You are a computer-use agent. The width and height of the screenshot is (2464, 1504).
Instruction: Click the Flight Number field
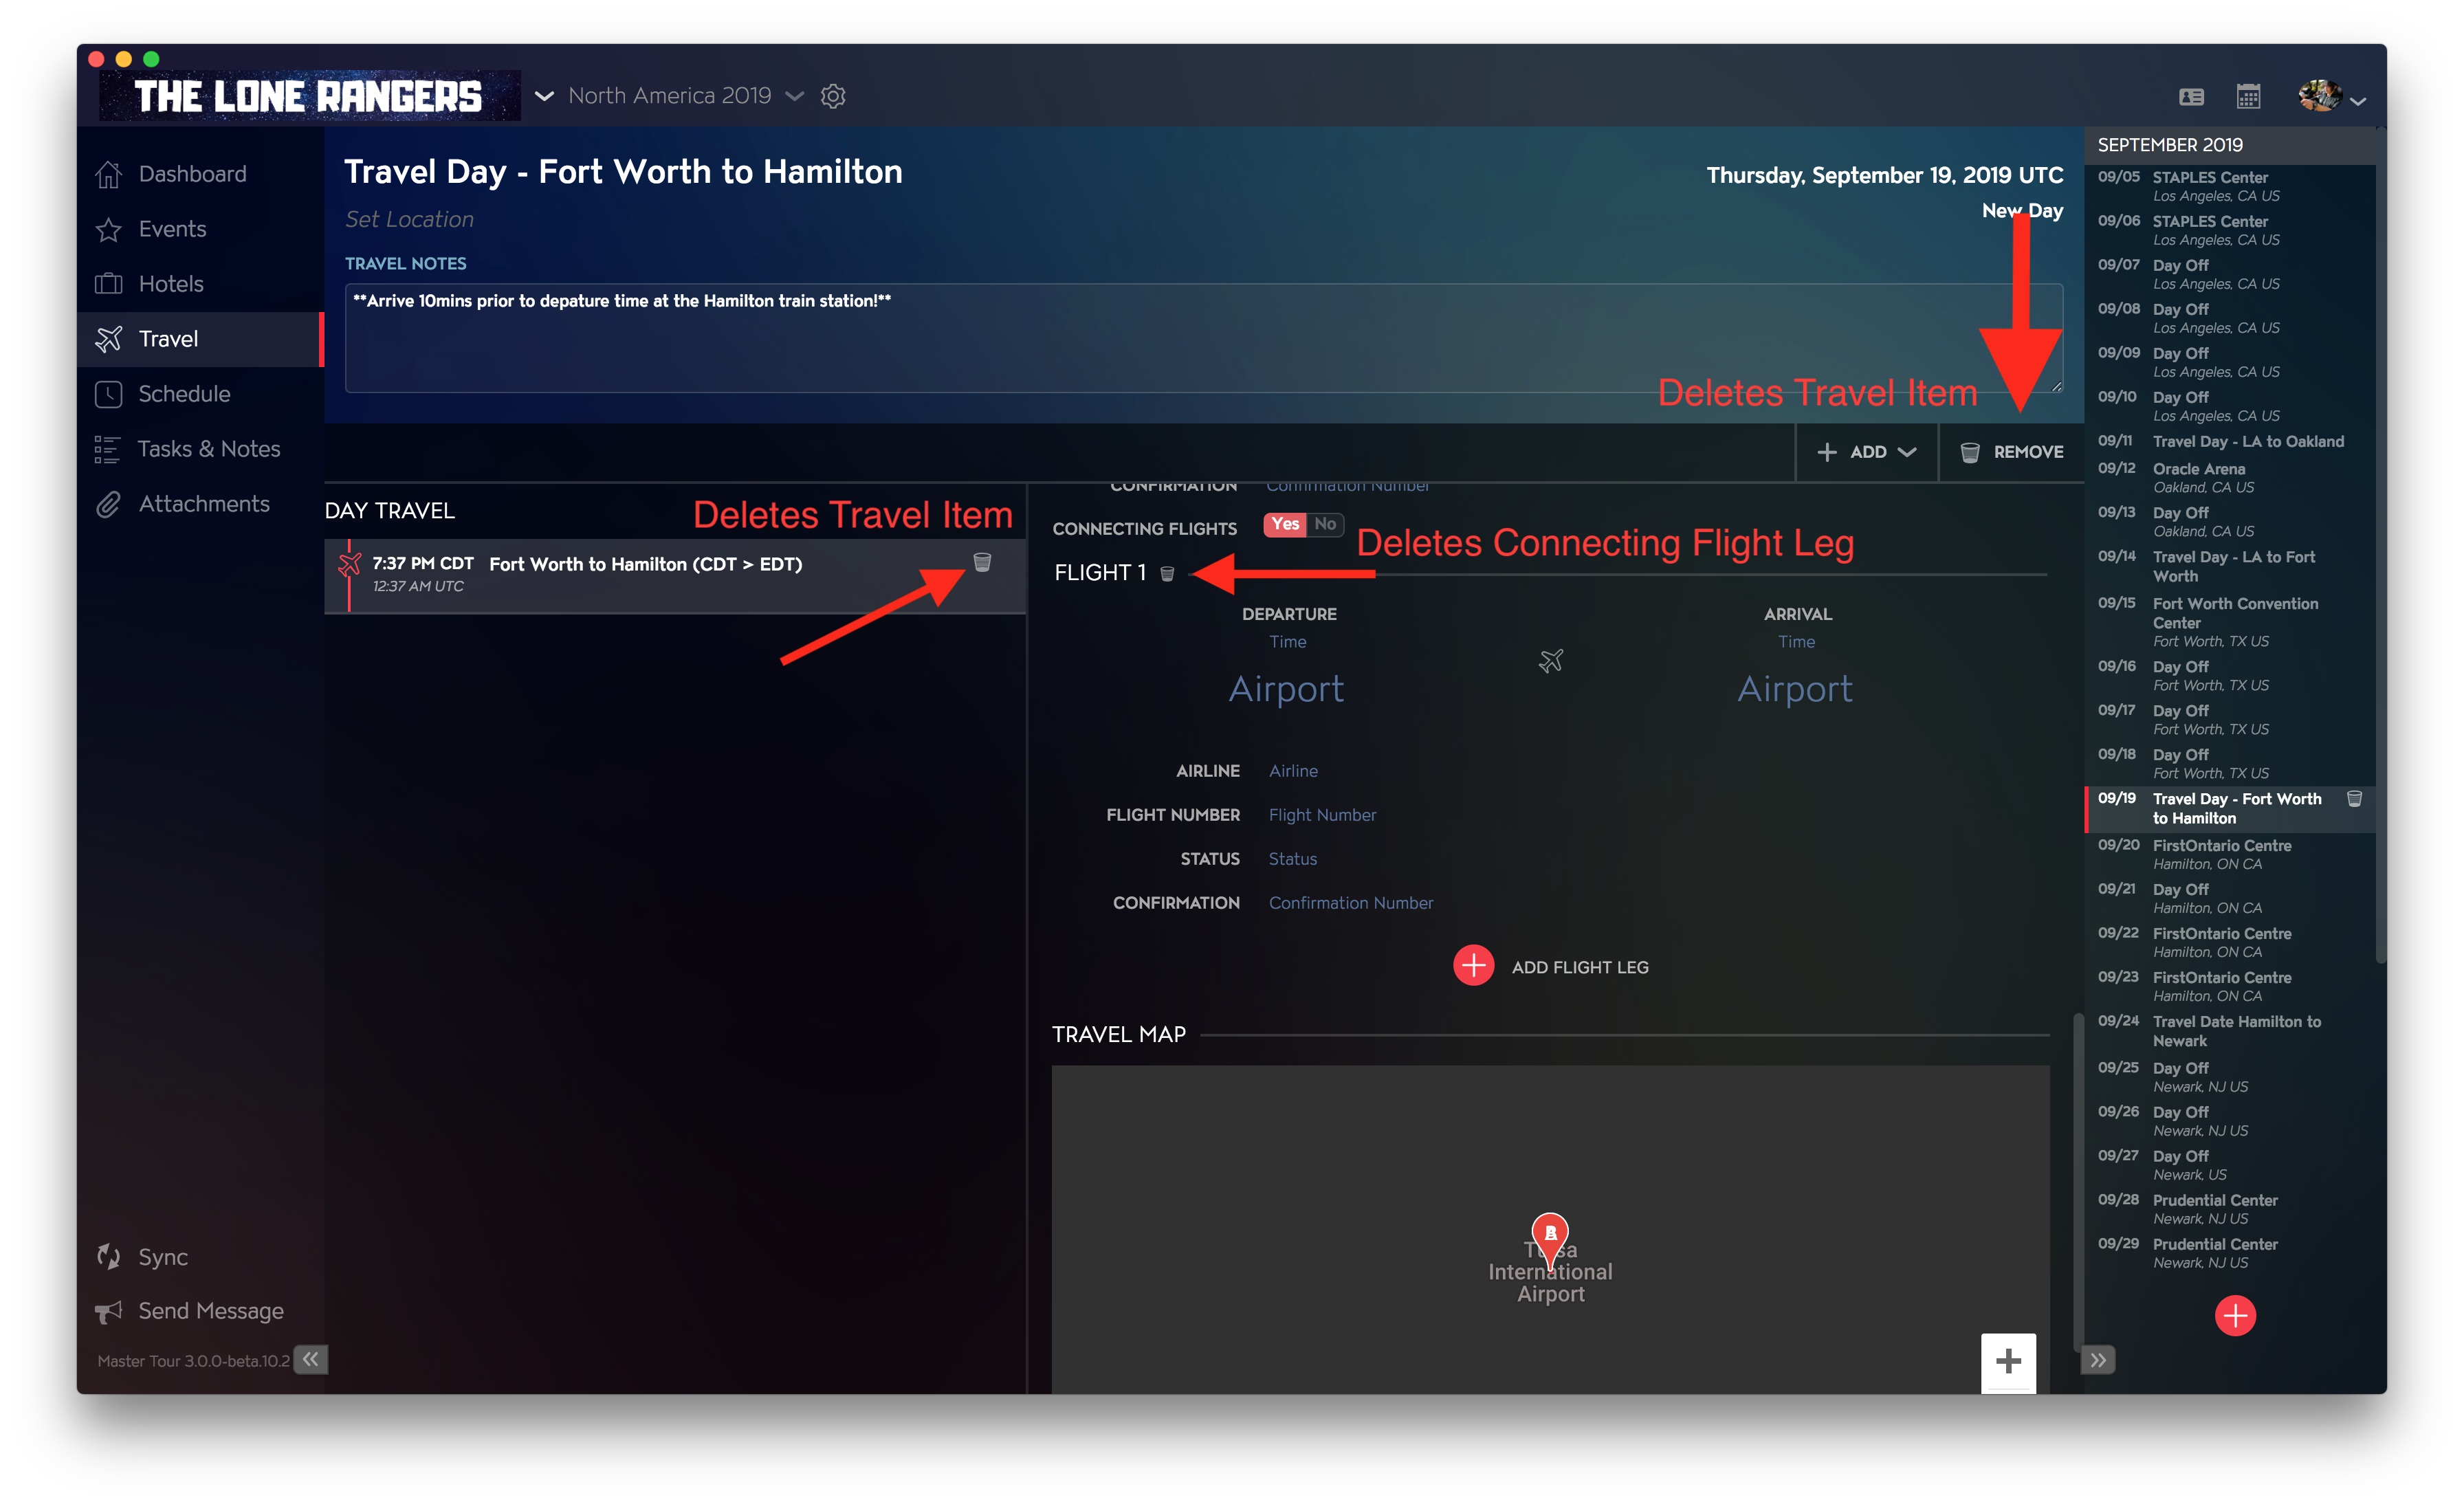[x=1322, y=815]
